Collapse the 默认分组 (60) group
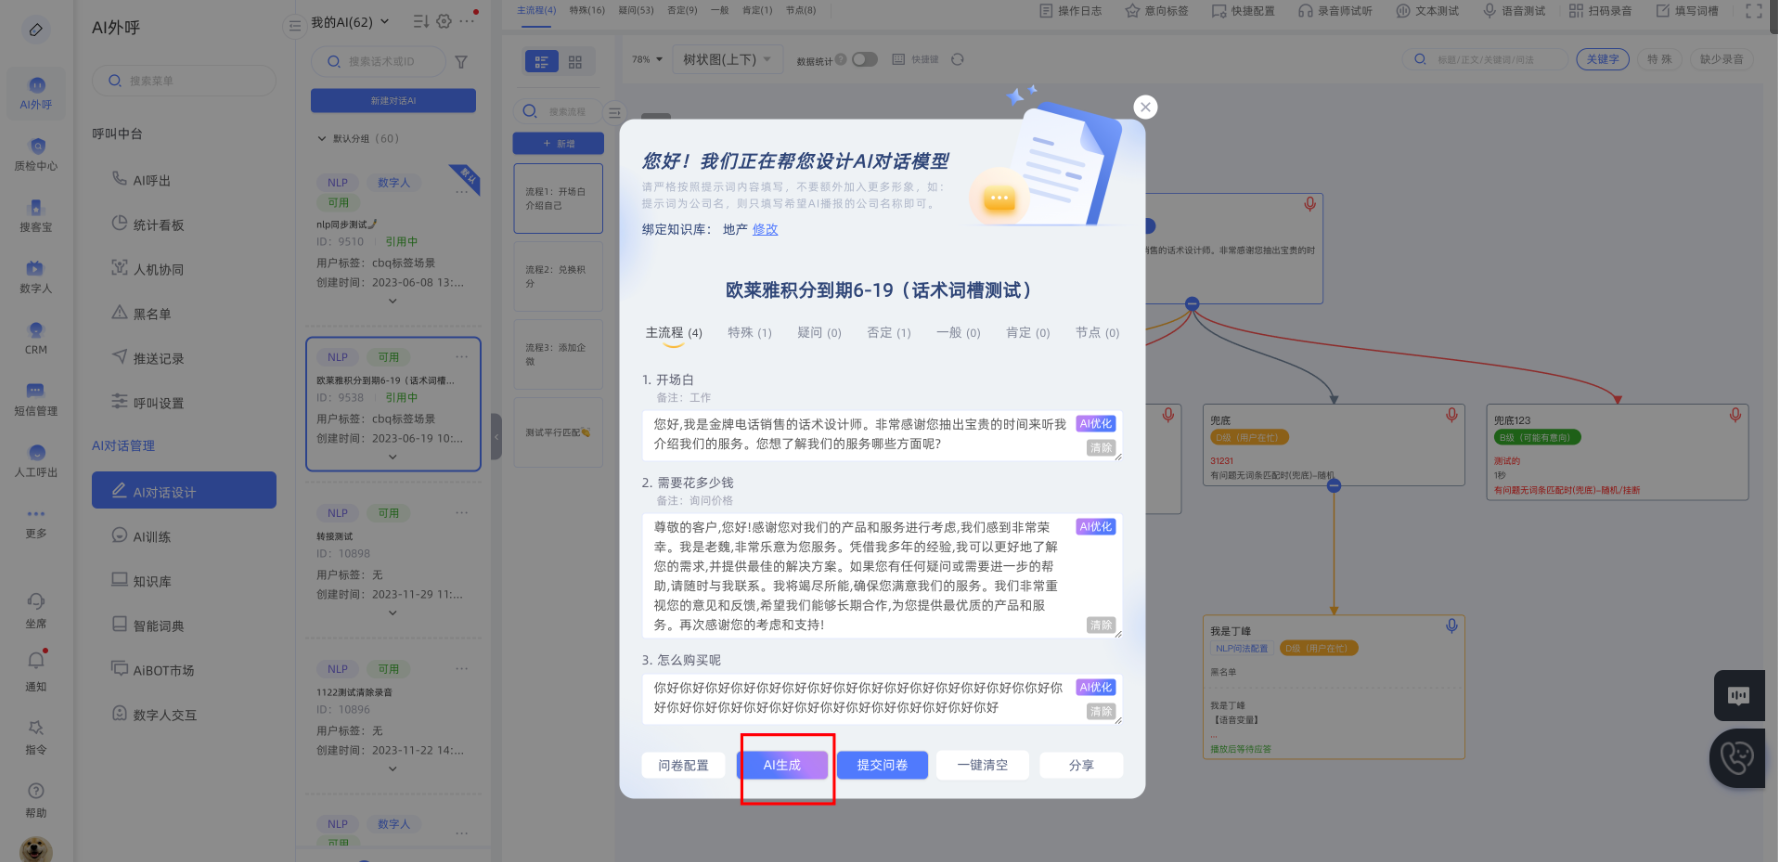This screenshot has width=1778, height=862. click(322, 139)
